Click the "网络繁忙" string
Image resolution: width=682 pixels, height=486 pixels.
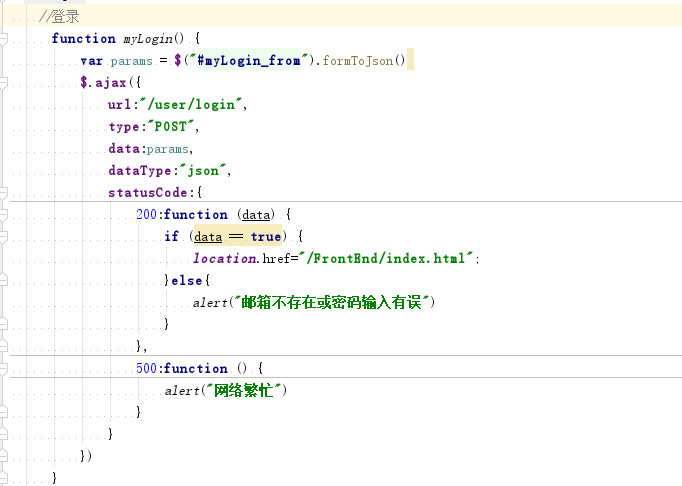click(244, 390)
